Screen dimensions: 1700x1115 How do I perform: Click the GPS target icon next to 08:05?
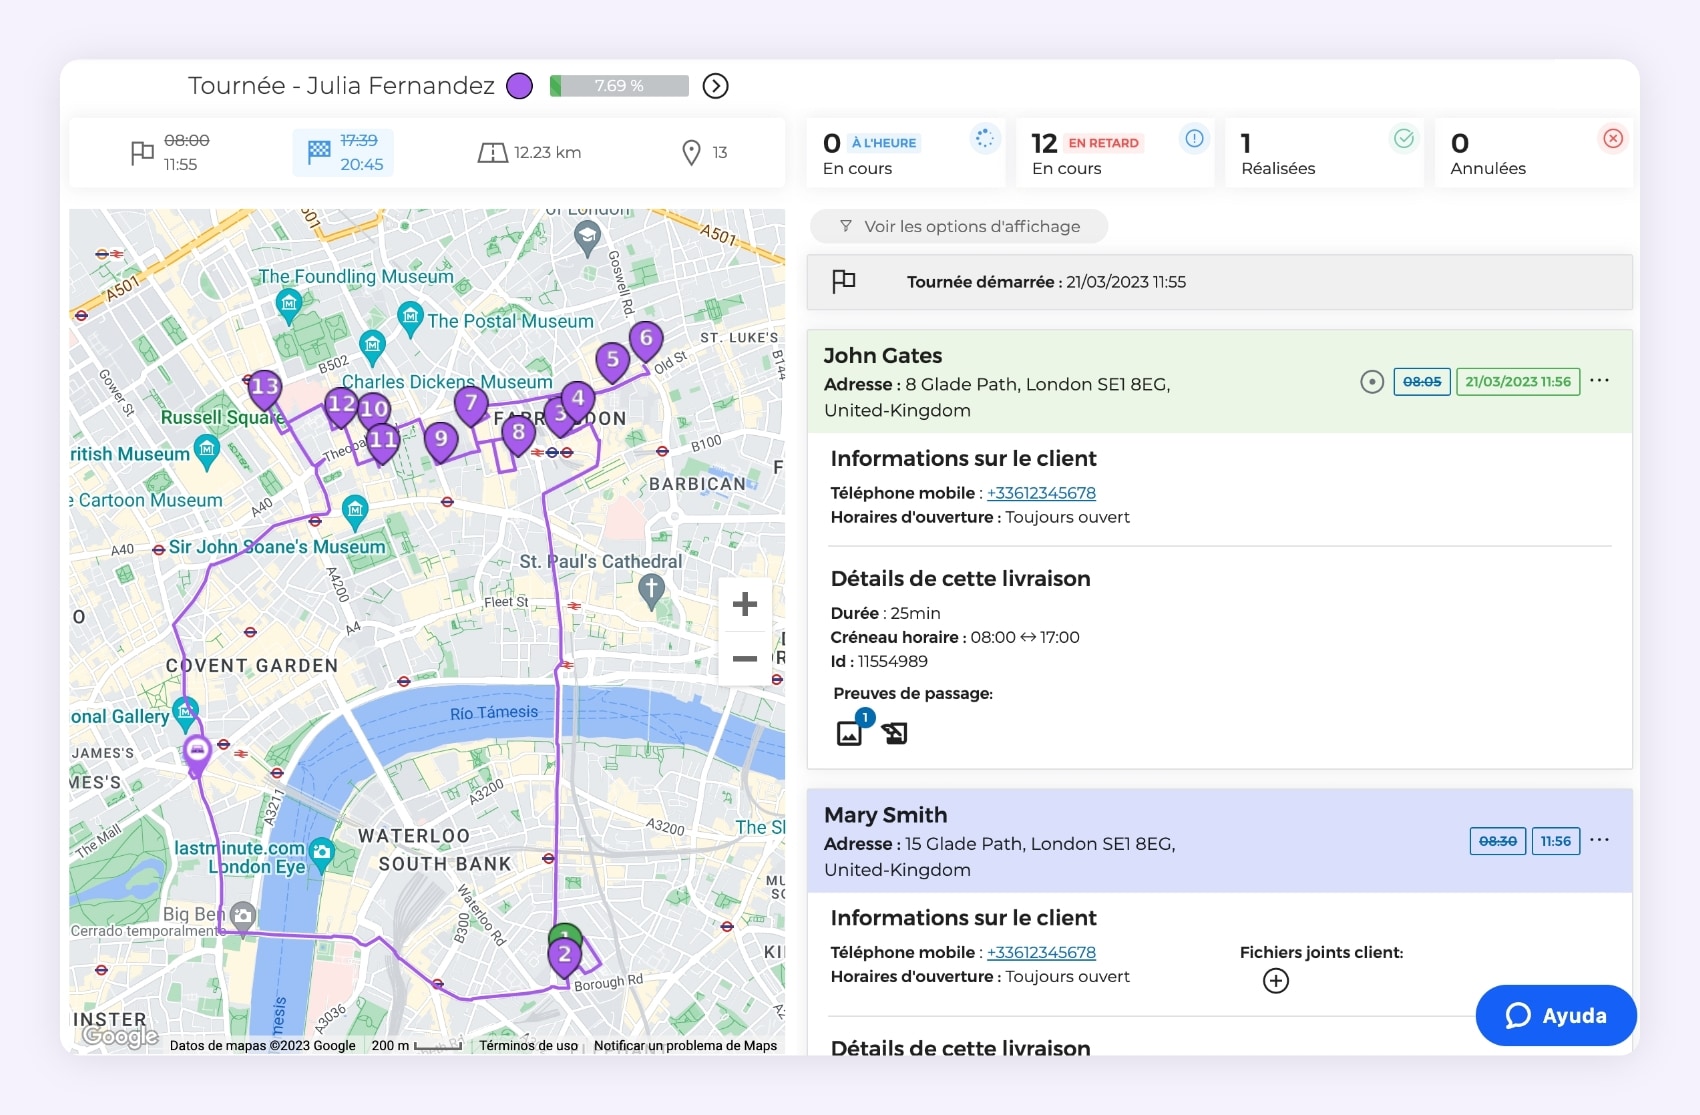tap(1372, 381)
